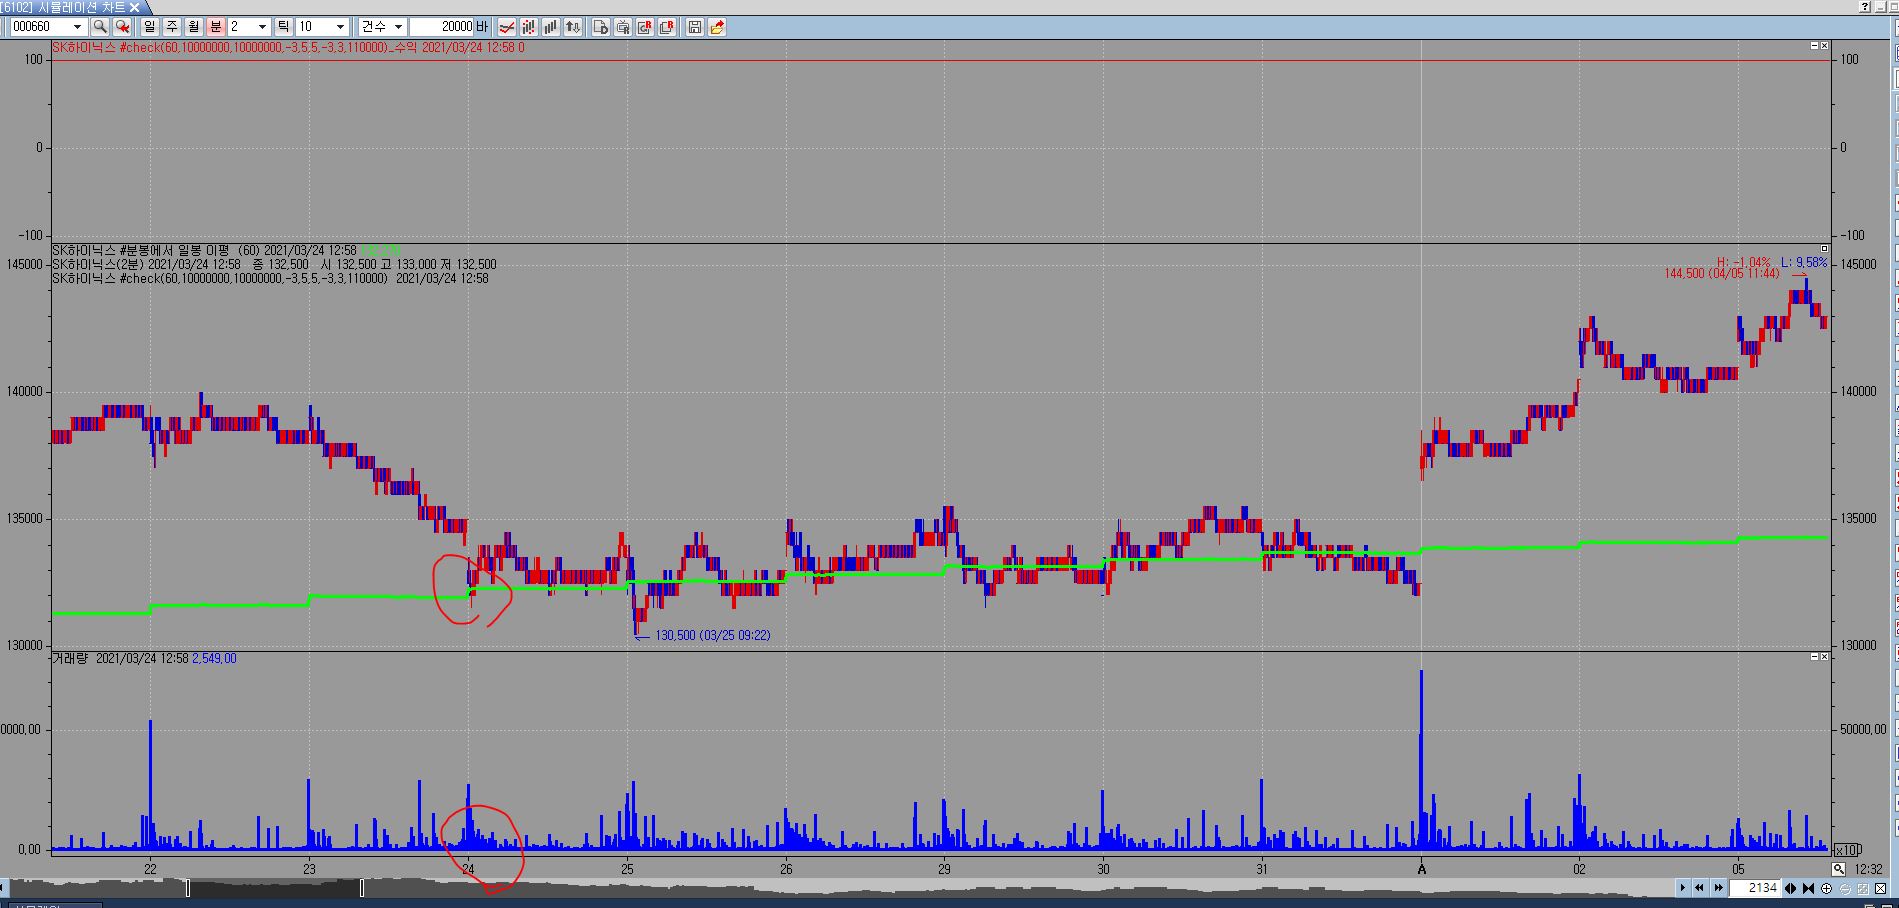Viewport: 1899px width, 908px height.
Task: Select the 월 (monthly) period button
Action: (193, 27)
